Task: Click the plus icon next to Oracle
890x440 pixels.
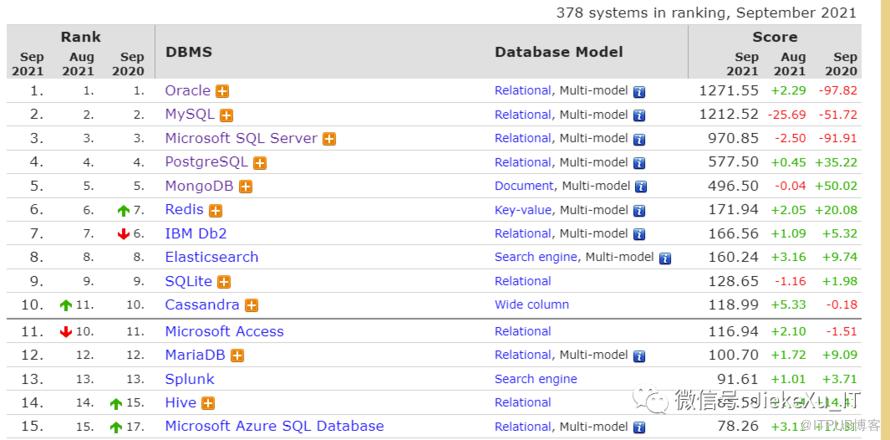Action: tap(222, 91)
